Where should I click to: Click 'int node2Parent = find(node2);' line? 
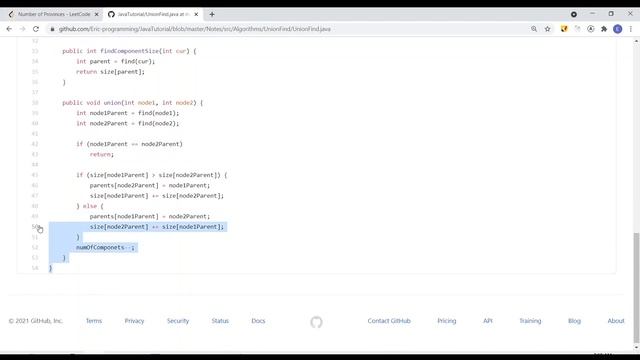pos(127,123)
